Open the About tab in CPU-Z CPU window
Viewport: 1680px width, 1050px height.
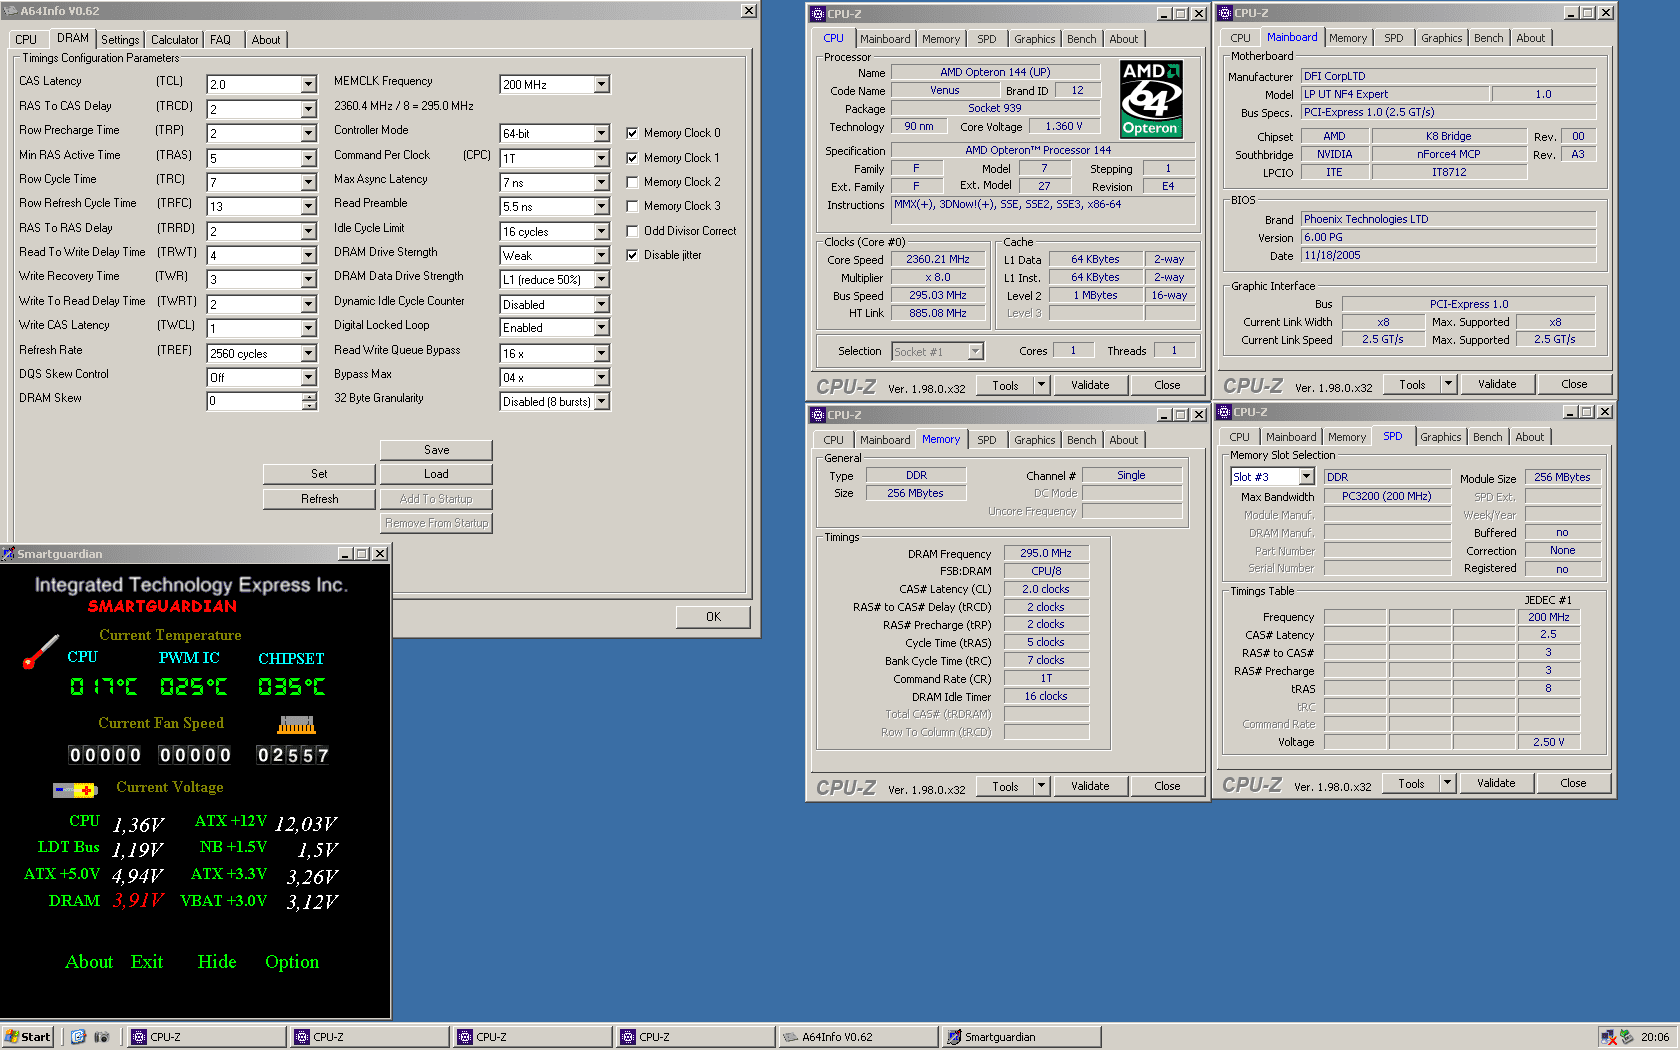1123,39
